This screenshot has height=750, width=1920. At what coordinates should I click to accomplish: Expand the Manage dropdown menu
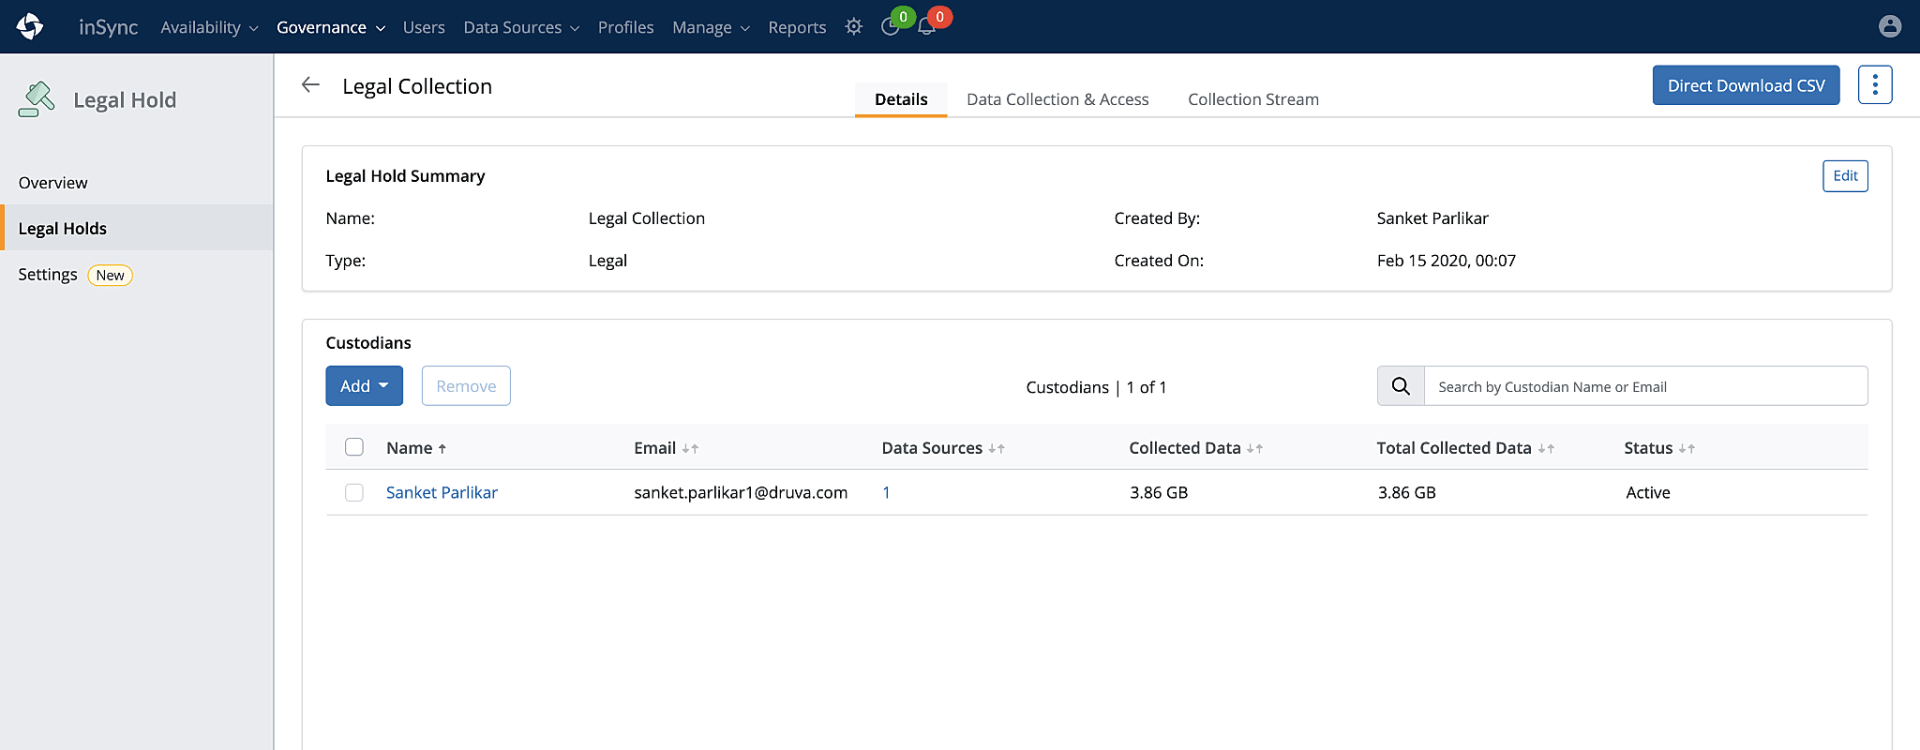tap(711, 27)
